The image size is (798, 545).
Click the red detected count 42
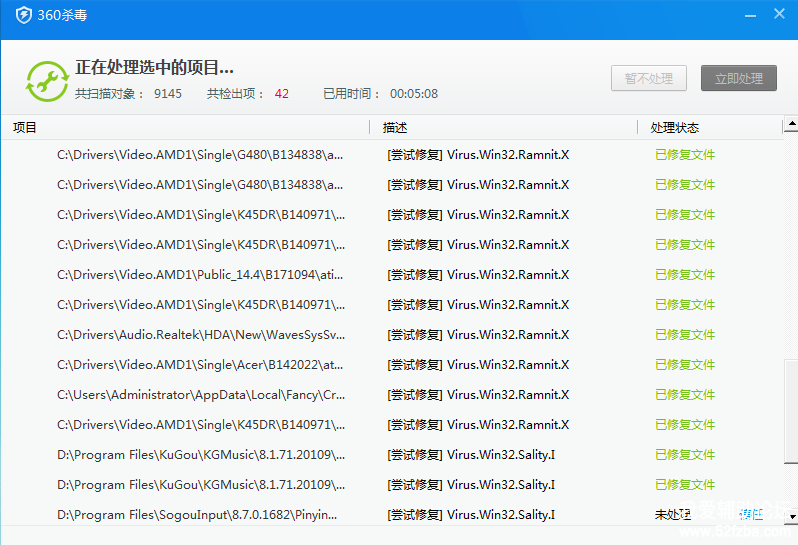(x=282, y=94)
